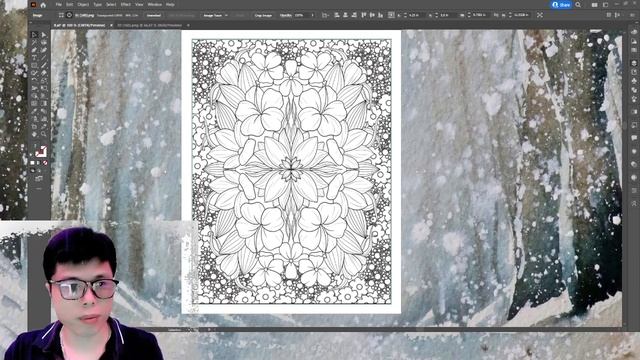Select the Zoom tool magnifier

[x=44, y=134]
